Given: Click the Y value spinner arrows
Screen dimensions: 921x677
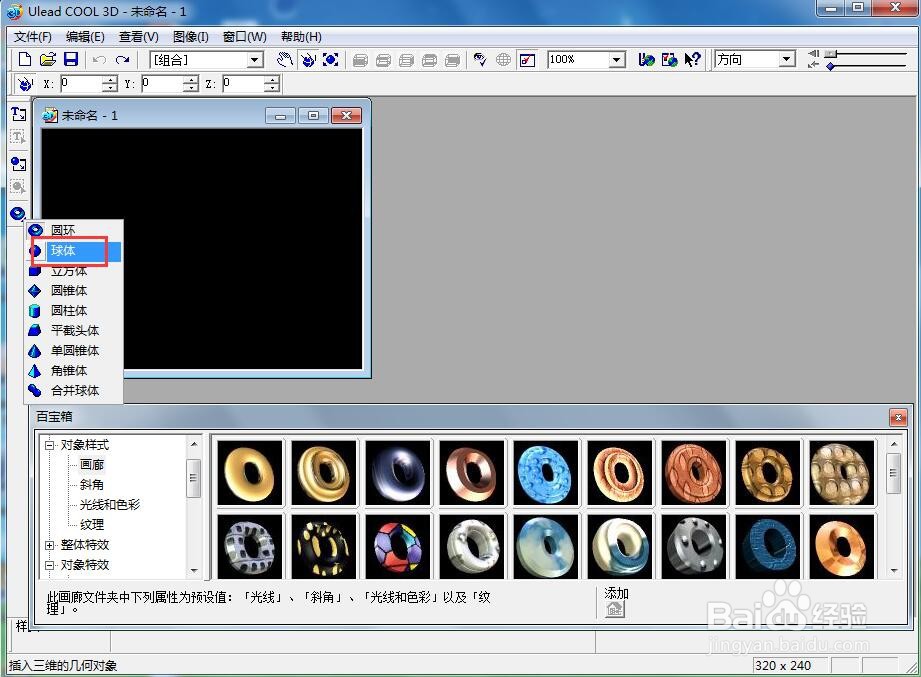Looking at the screenshot, I should pos(190,84).
